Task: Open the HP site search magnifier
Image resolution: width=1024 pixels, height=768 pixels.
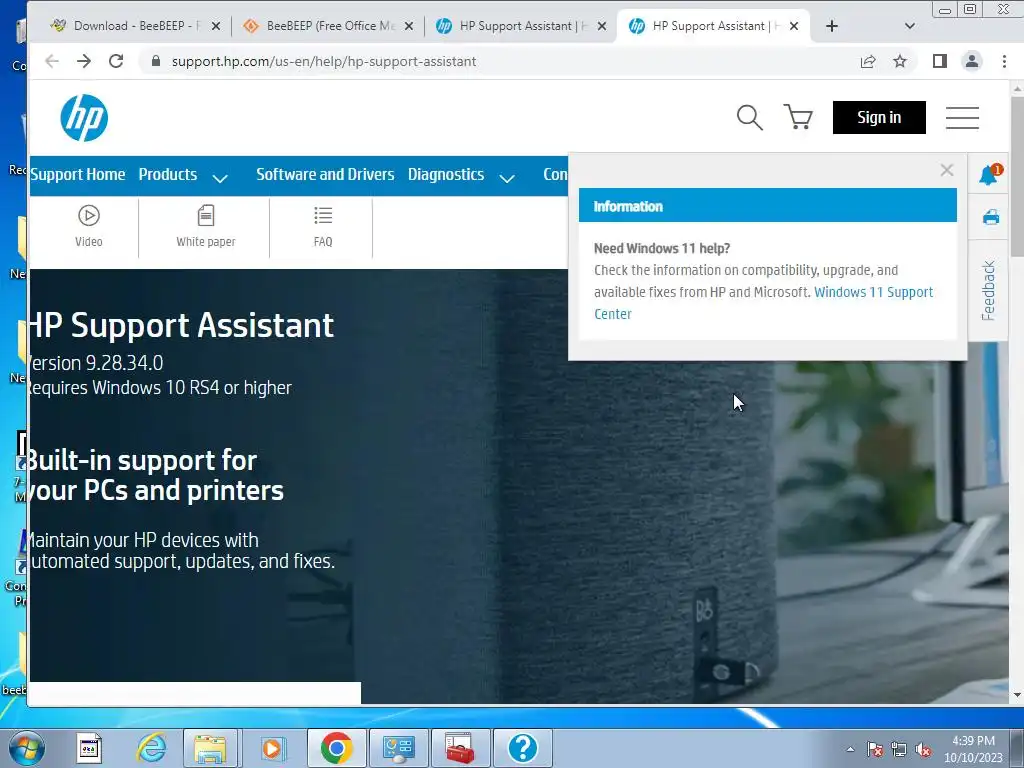Action: pyautogui.click(x=749, y=118)
